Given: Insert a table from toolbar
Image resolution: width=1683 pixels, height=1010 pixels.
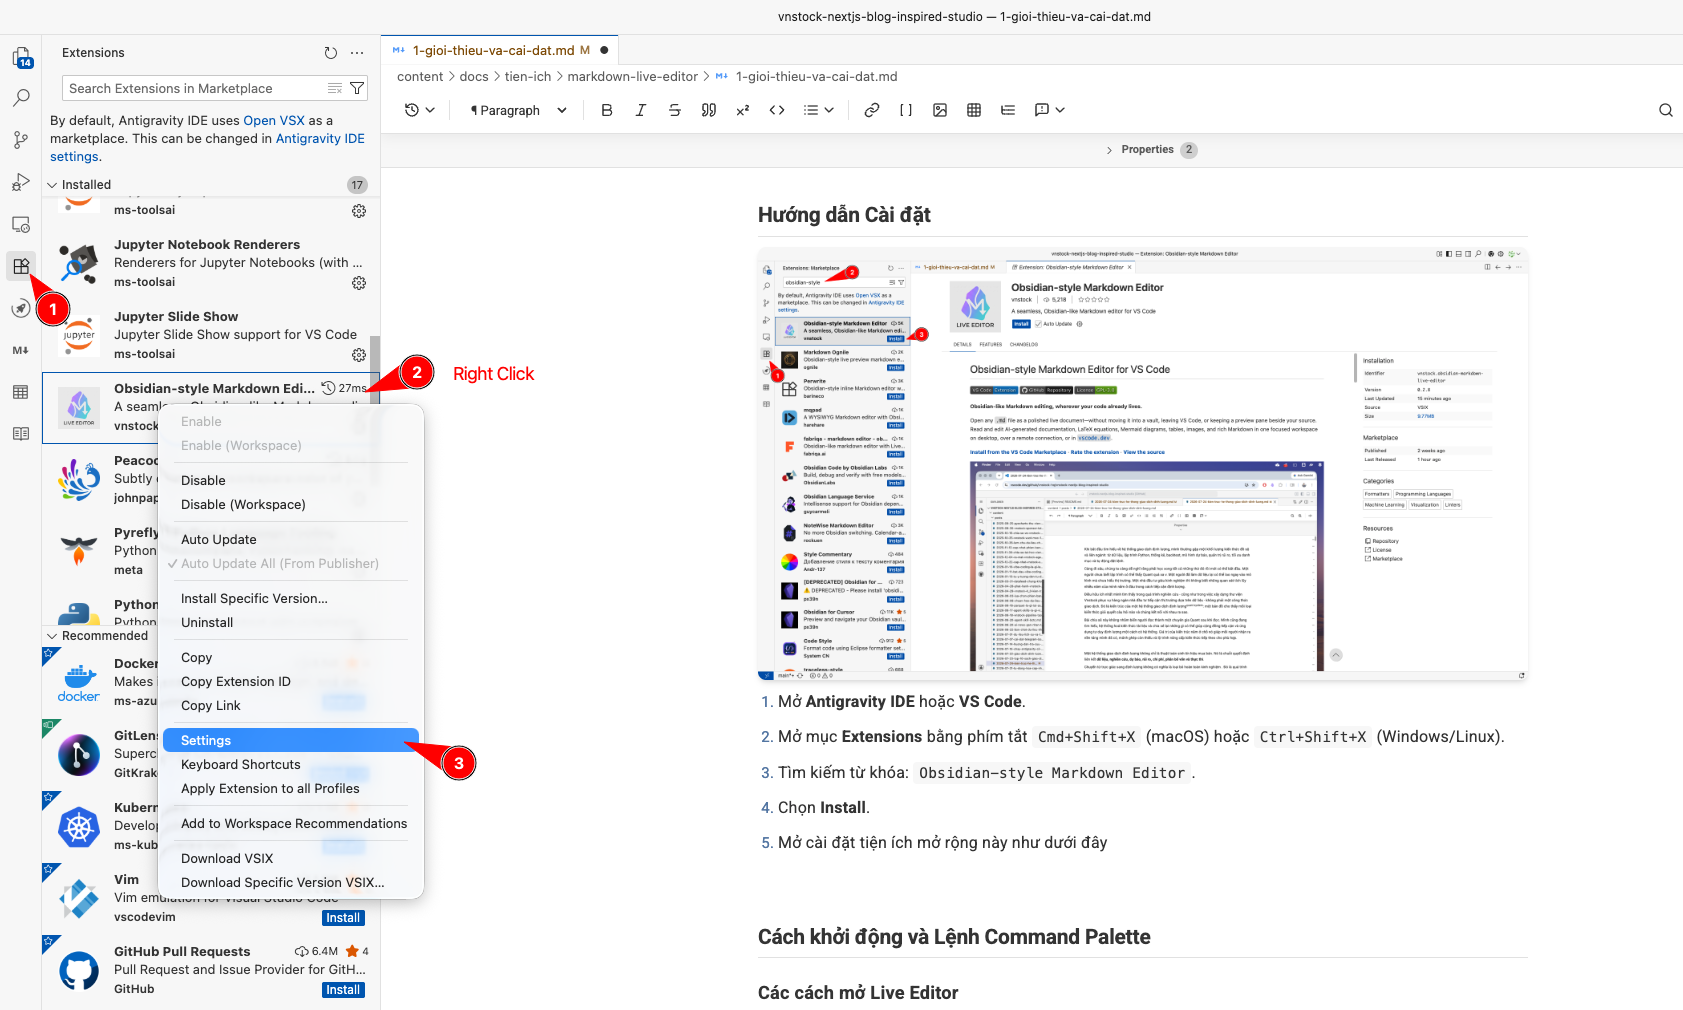Looking at the screenshot, I should coord(974,110).
